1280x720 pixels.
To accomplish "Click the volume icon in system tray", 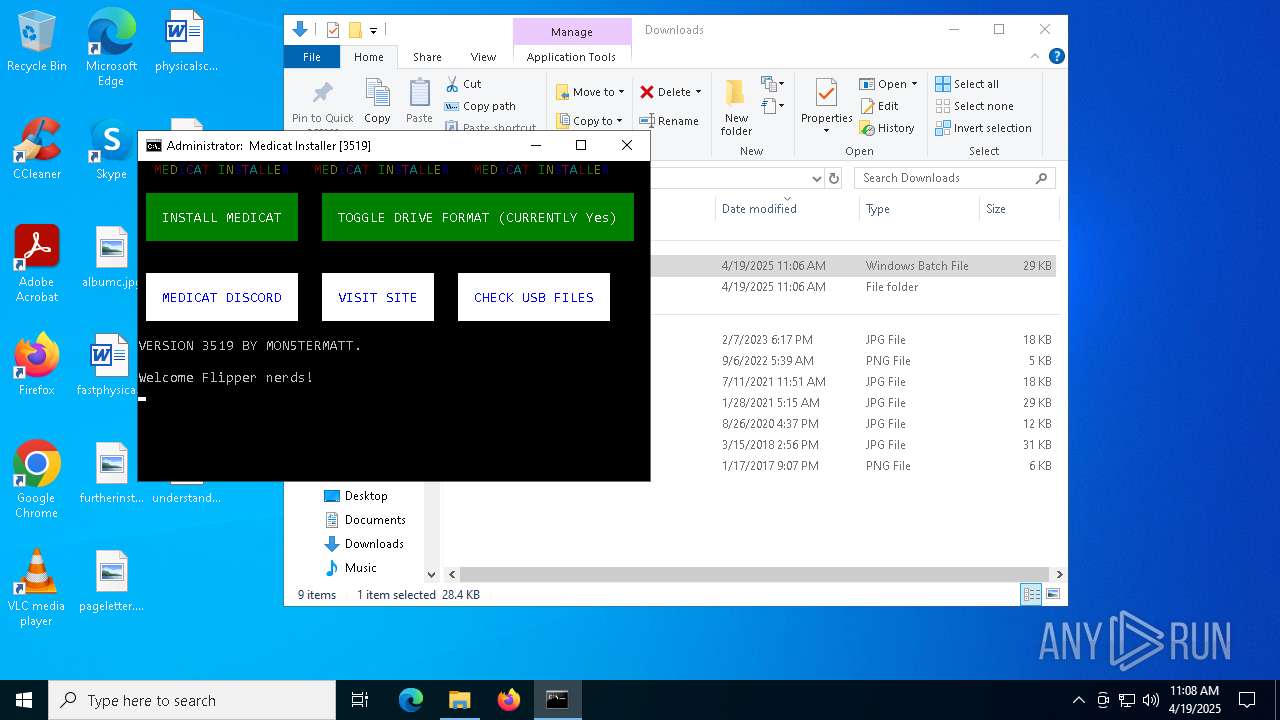I will pyautogui.click(x=1150, y=700).
